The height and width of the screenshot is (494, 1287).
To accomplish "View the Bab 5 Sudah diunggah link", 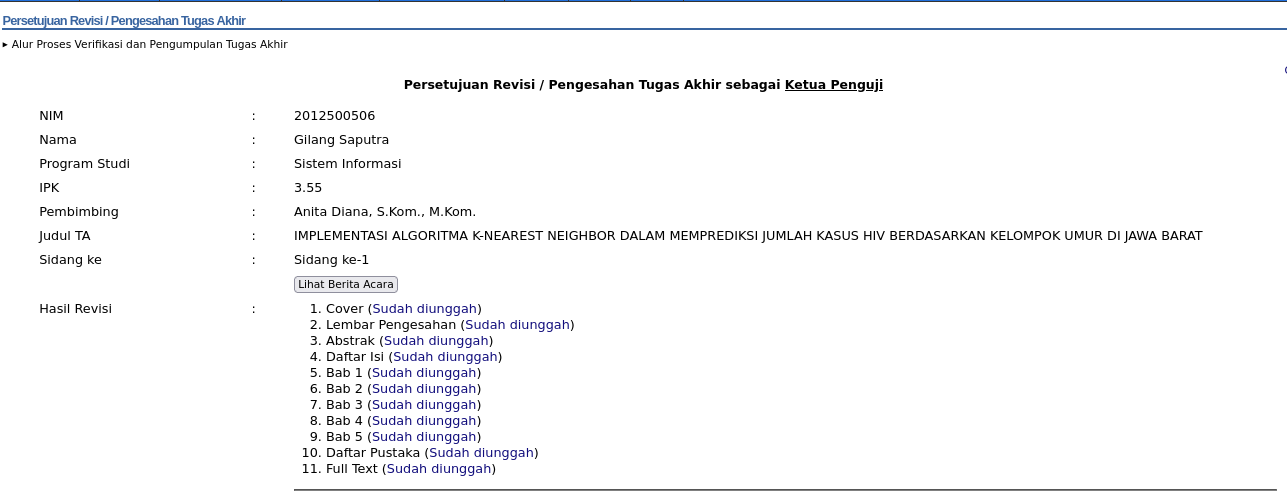I will click(x=424, y=437).
